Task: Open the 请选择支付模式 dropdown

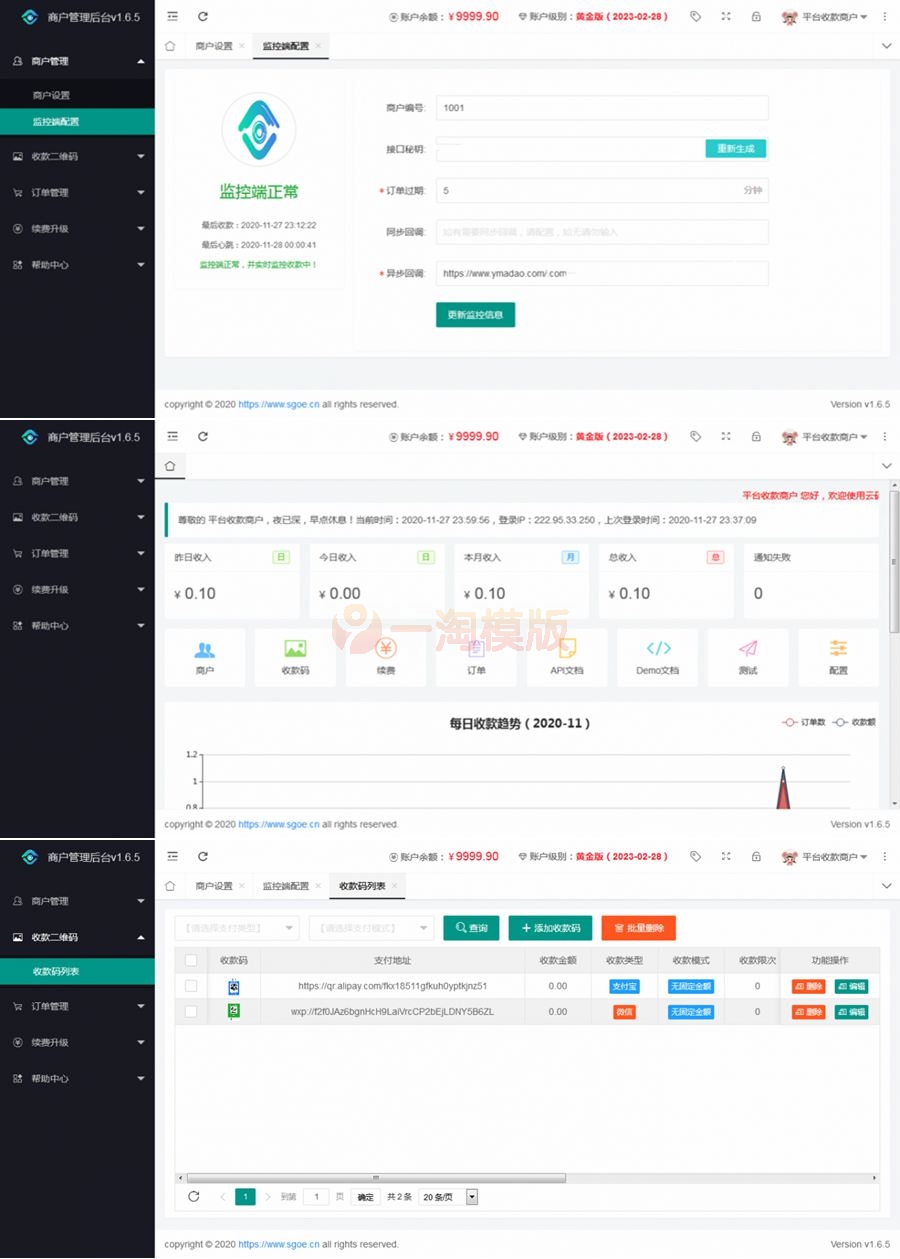Action: pos(371,928)
